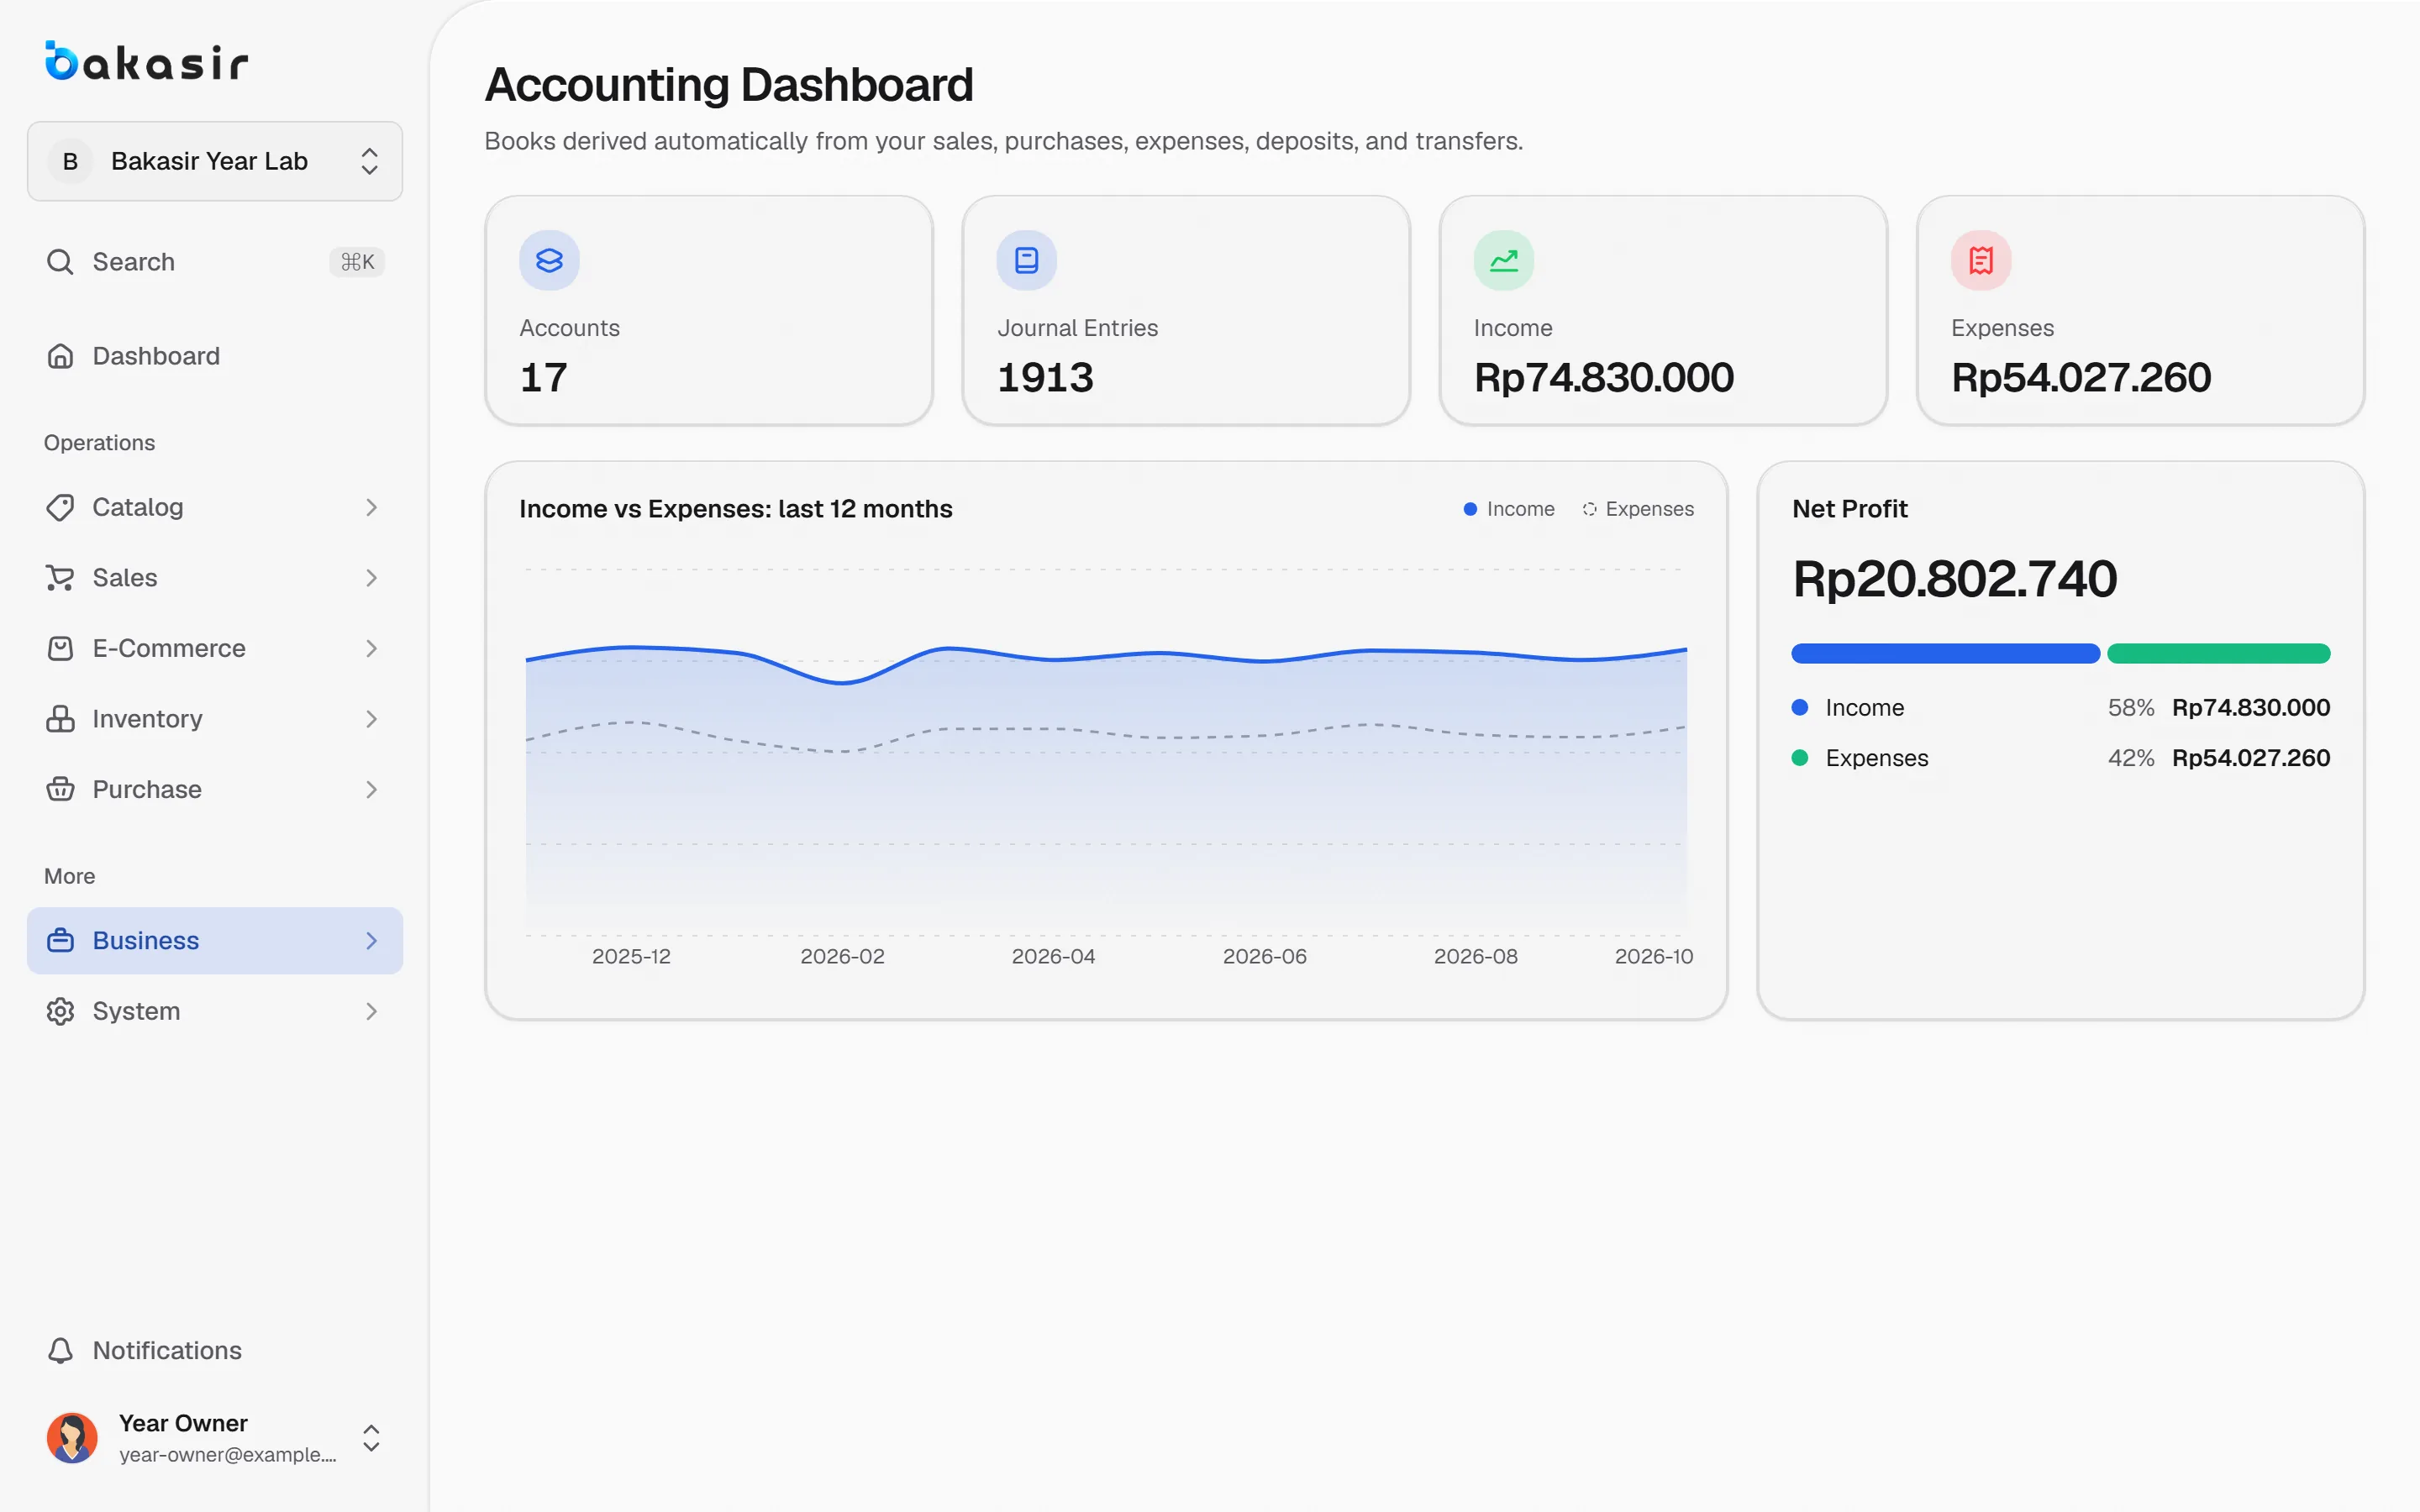
Task: Click the Journal Entries count 1913
Action: [x=1045, y=378]
